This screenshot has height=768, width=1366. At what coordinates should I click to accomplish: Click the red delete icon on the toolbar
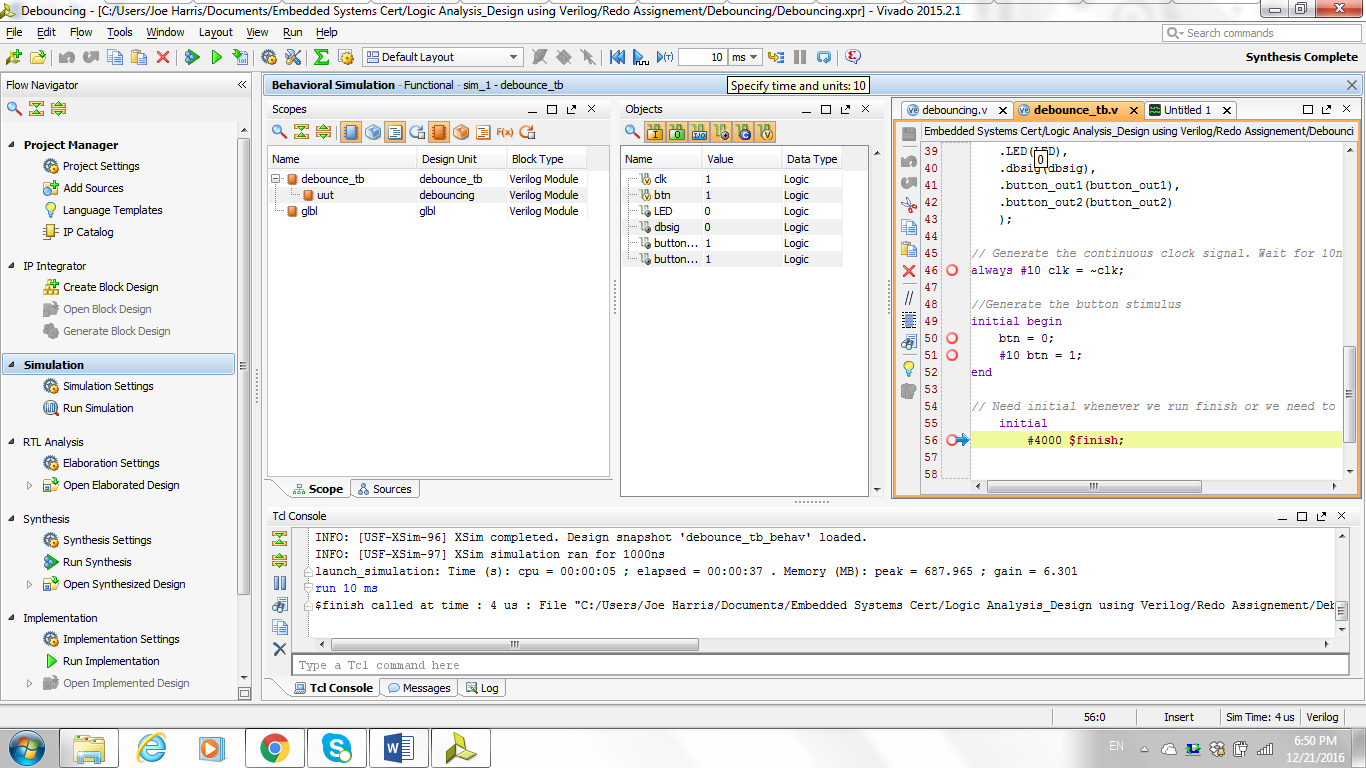click(x=162, y=57)
